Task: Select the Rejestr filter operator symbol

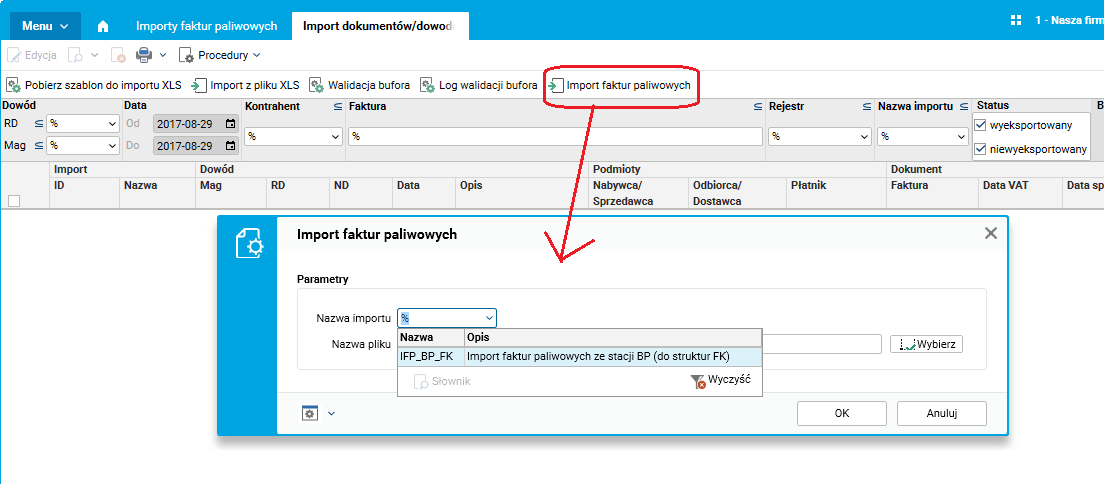Action: (x=867, y=107)
